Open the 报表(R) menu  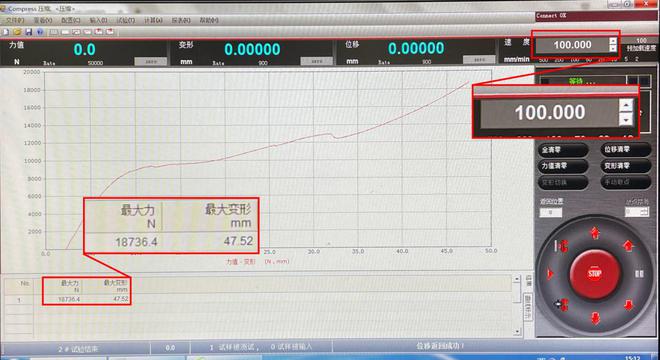click(181, 20)
